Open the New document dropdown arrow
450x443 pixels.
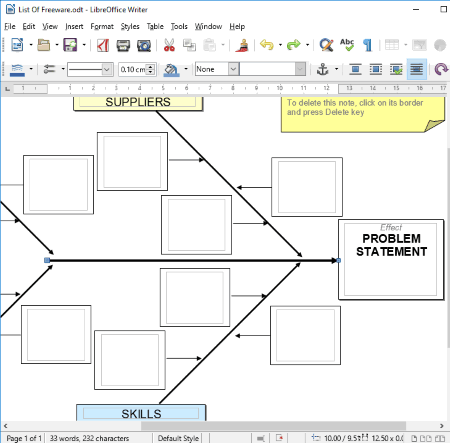click(x=31, y=45)
